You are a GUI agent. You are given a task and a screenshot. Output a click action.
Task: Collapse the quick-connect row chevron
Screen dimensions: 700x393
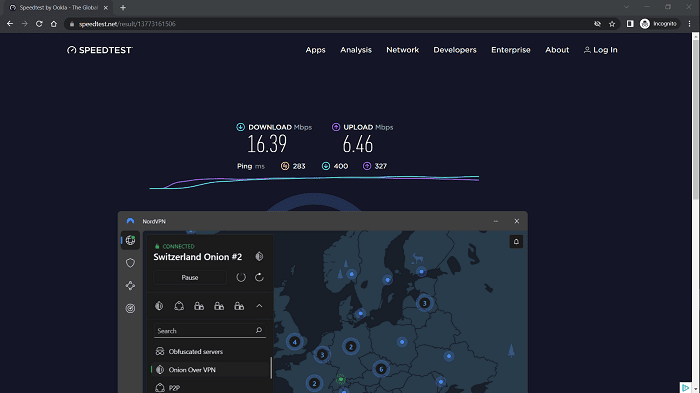(259, 306)
